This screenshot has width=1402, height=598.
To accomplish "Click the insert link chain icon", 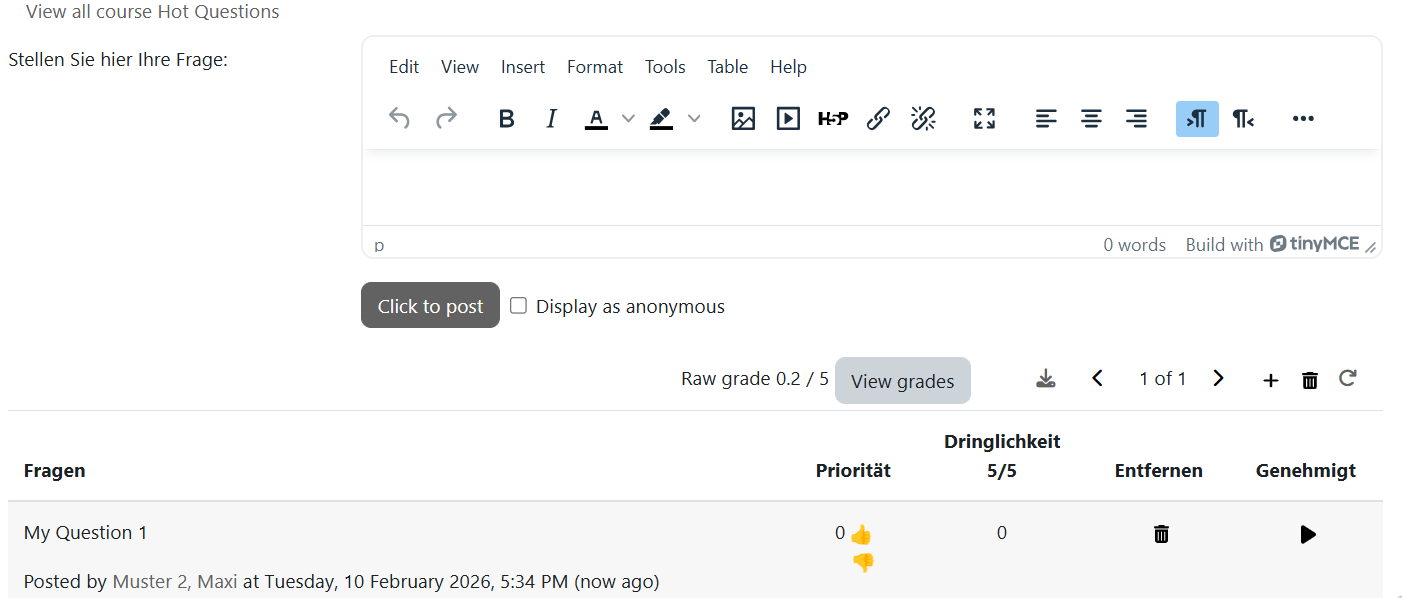I will point(878,119).
